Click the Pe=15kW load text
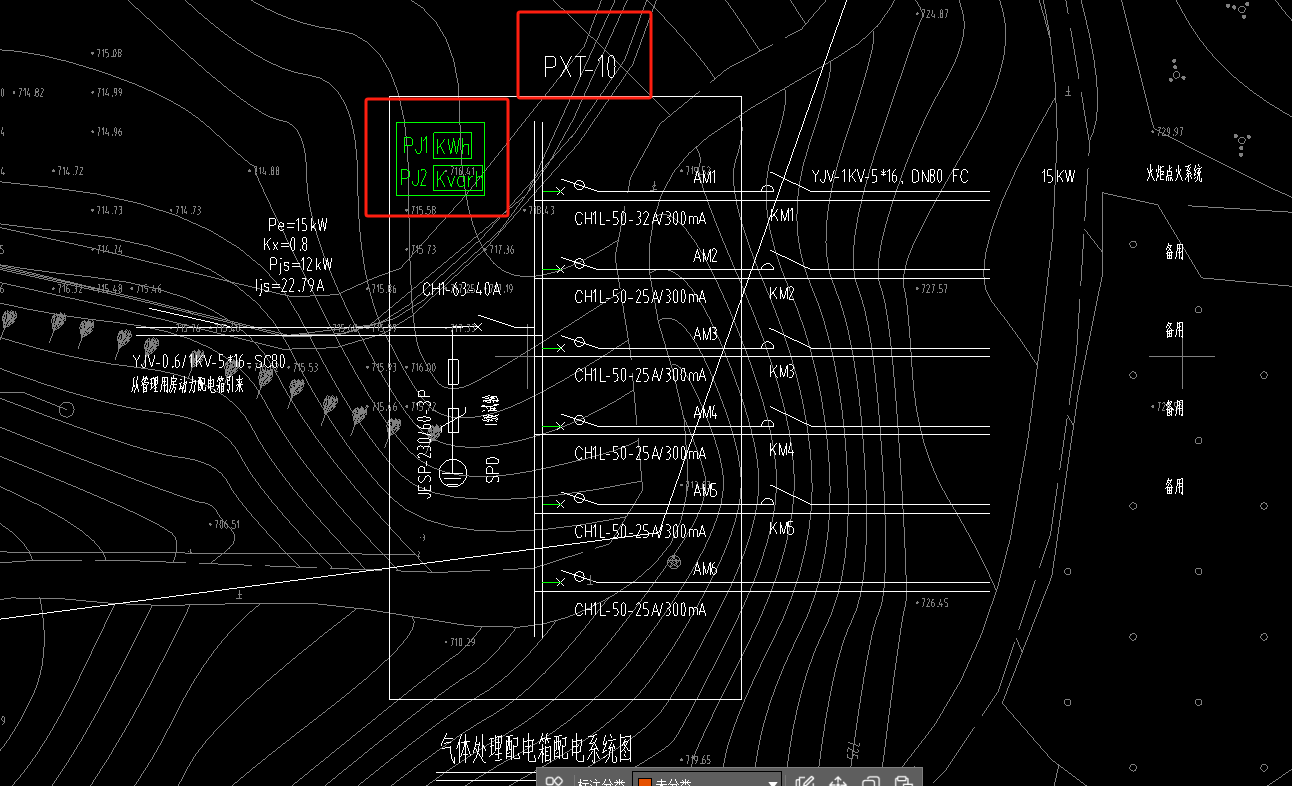 298,225
